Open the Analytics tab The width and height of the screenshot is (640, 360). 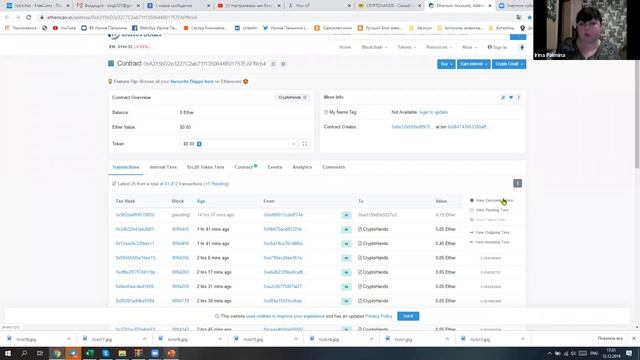[x=302, y=167]
